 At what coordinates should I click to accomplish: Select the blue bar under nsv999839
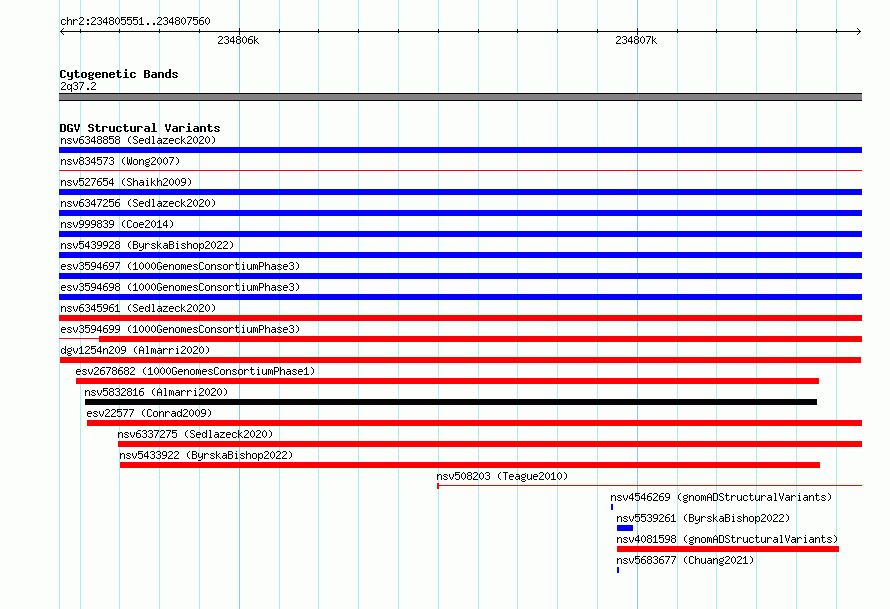tap(460, 234)
